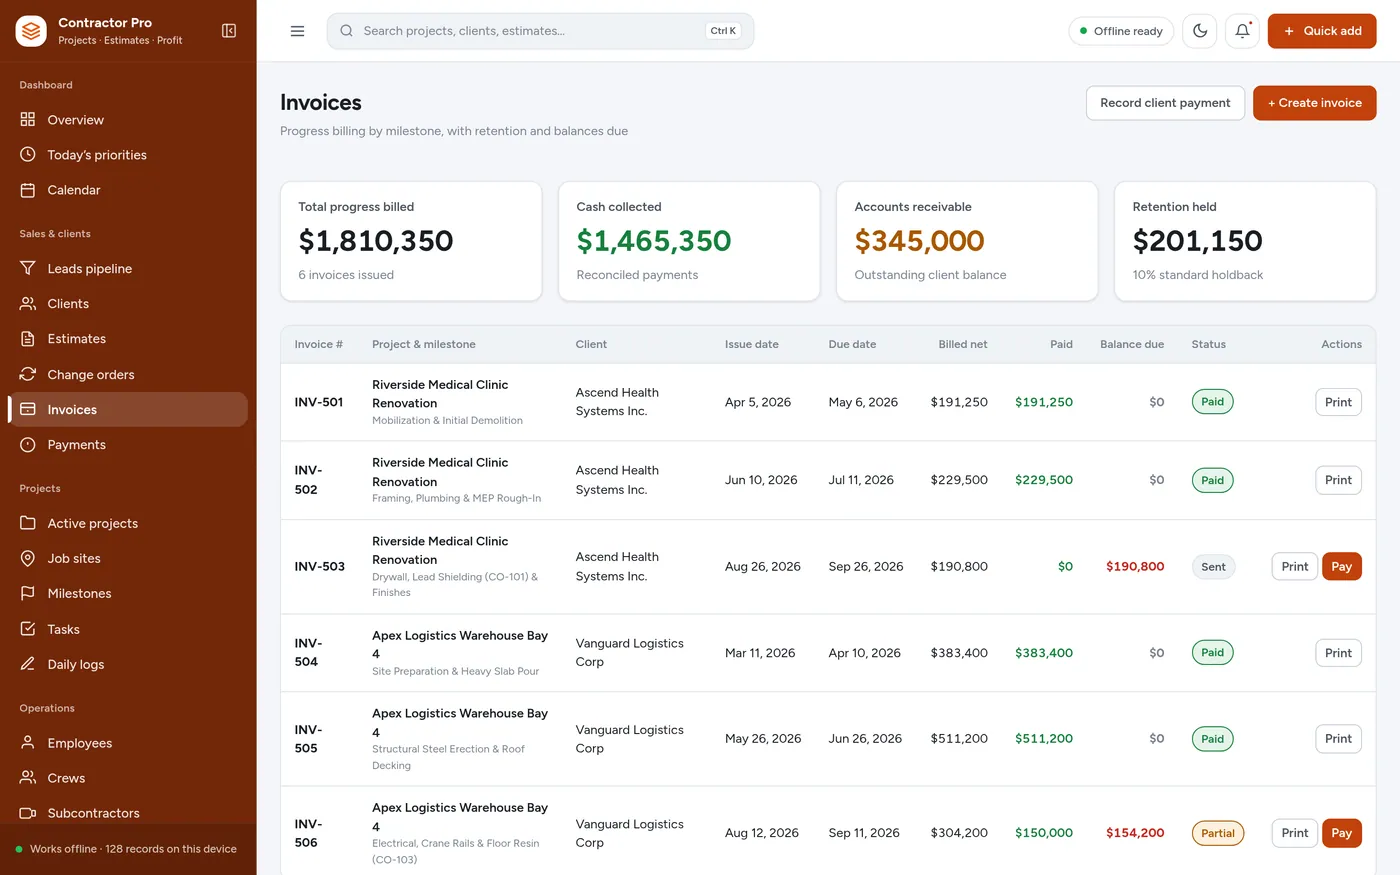Open the hamburger menu icon
The width and height of the screenshot is (1400, 875).
coord(297,31)
